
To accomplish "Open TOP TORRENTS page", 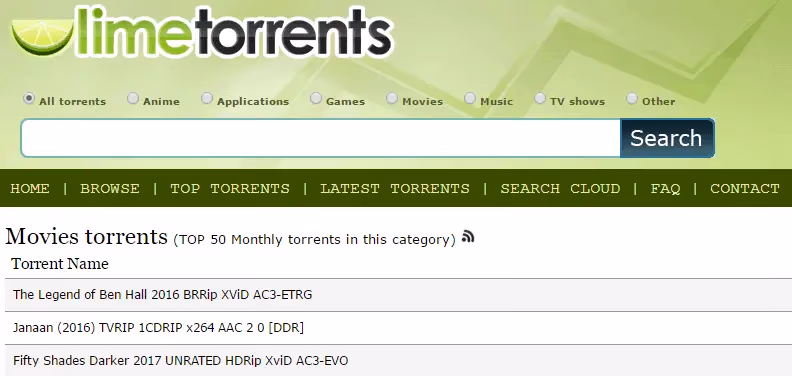I will click(230, 189).
